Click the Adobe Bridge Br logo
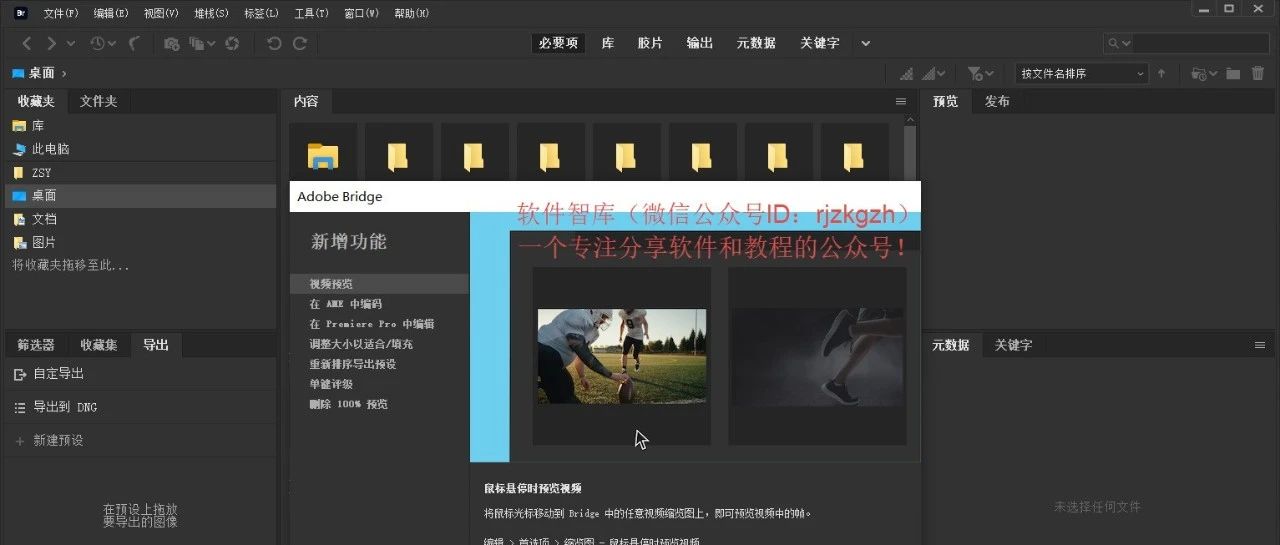Viewport: 1280px width, 545px height. pos(20,13)
